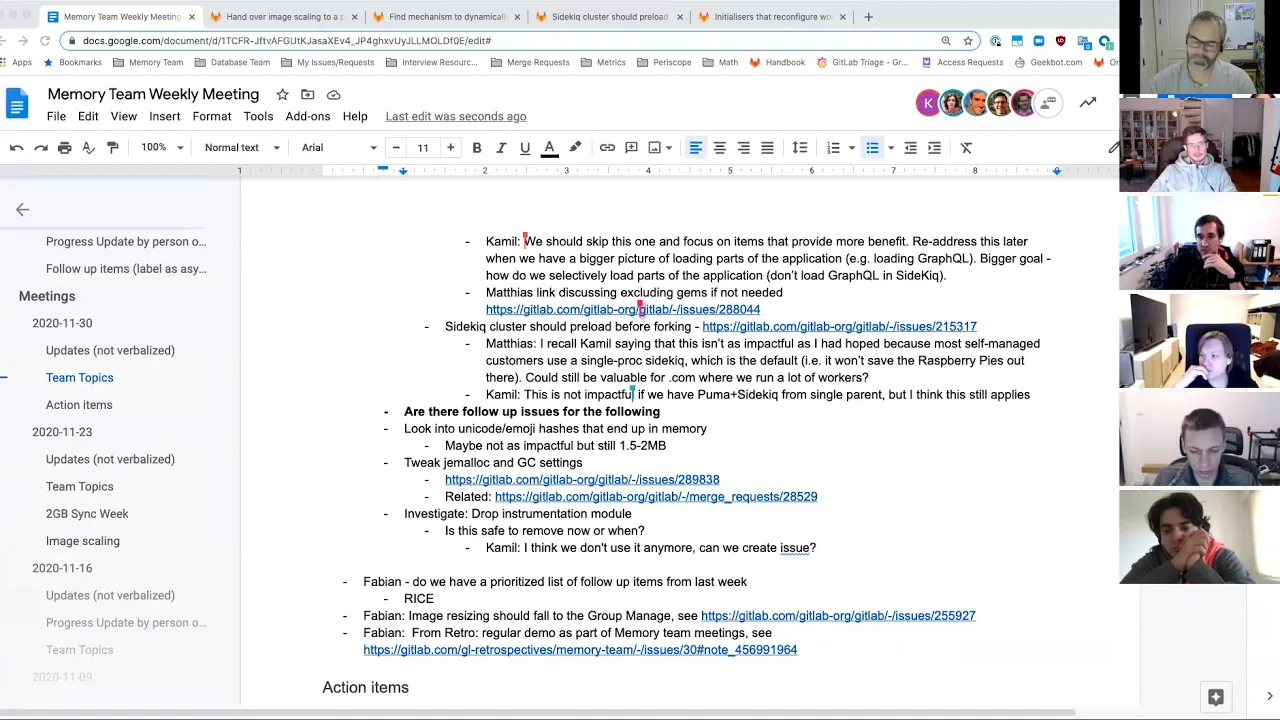Open Last edit was seconds ago history

coord(456,117)
